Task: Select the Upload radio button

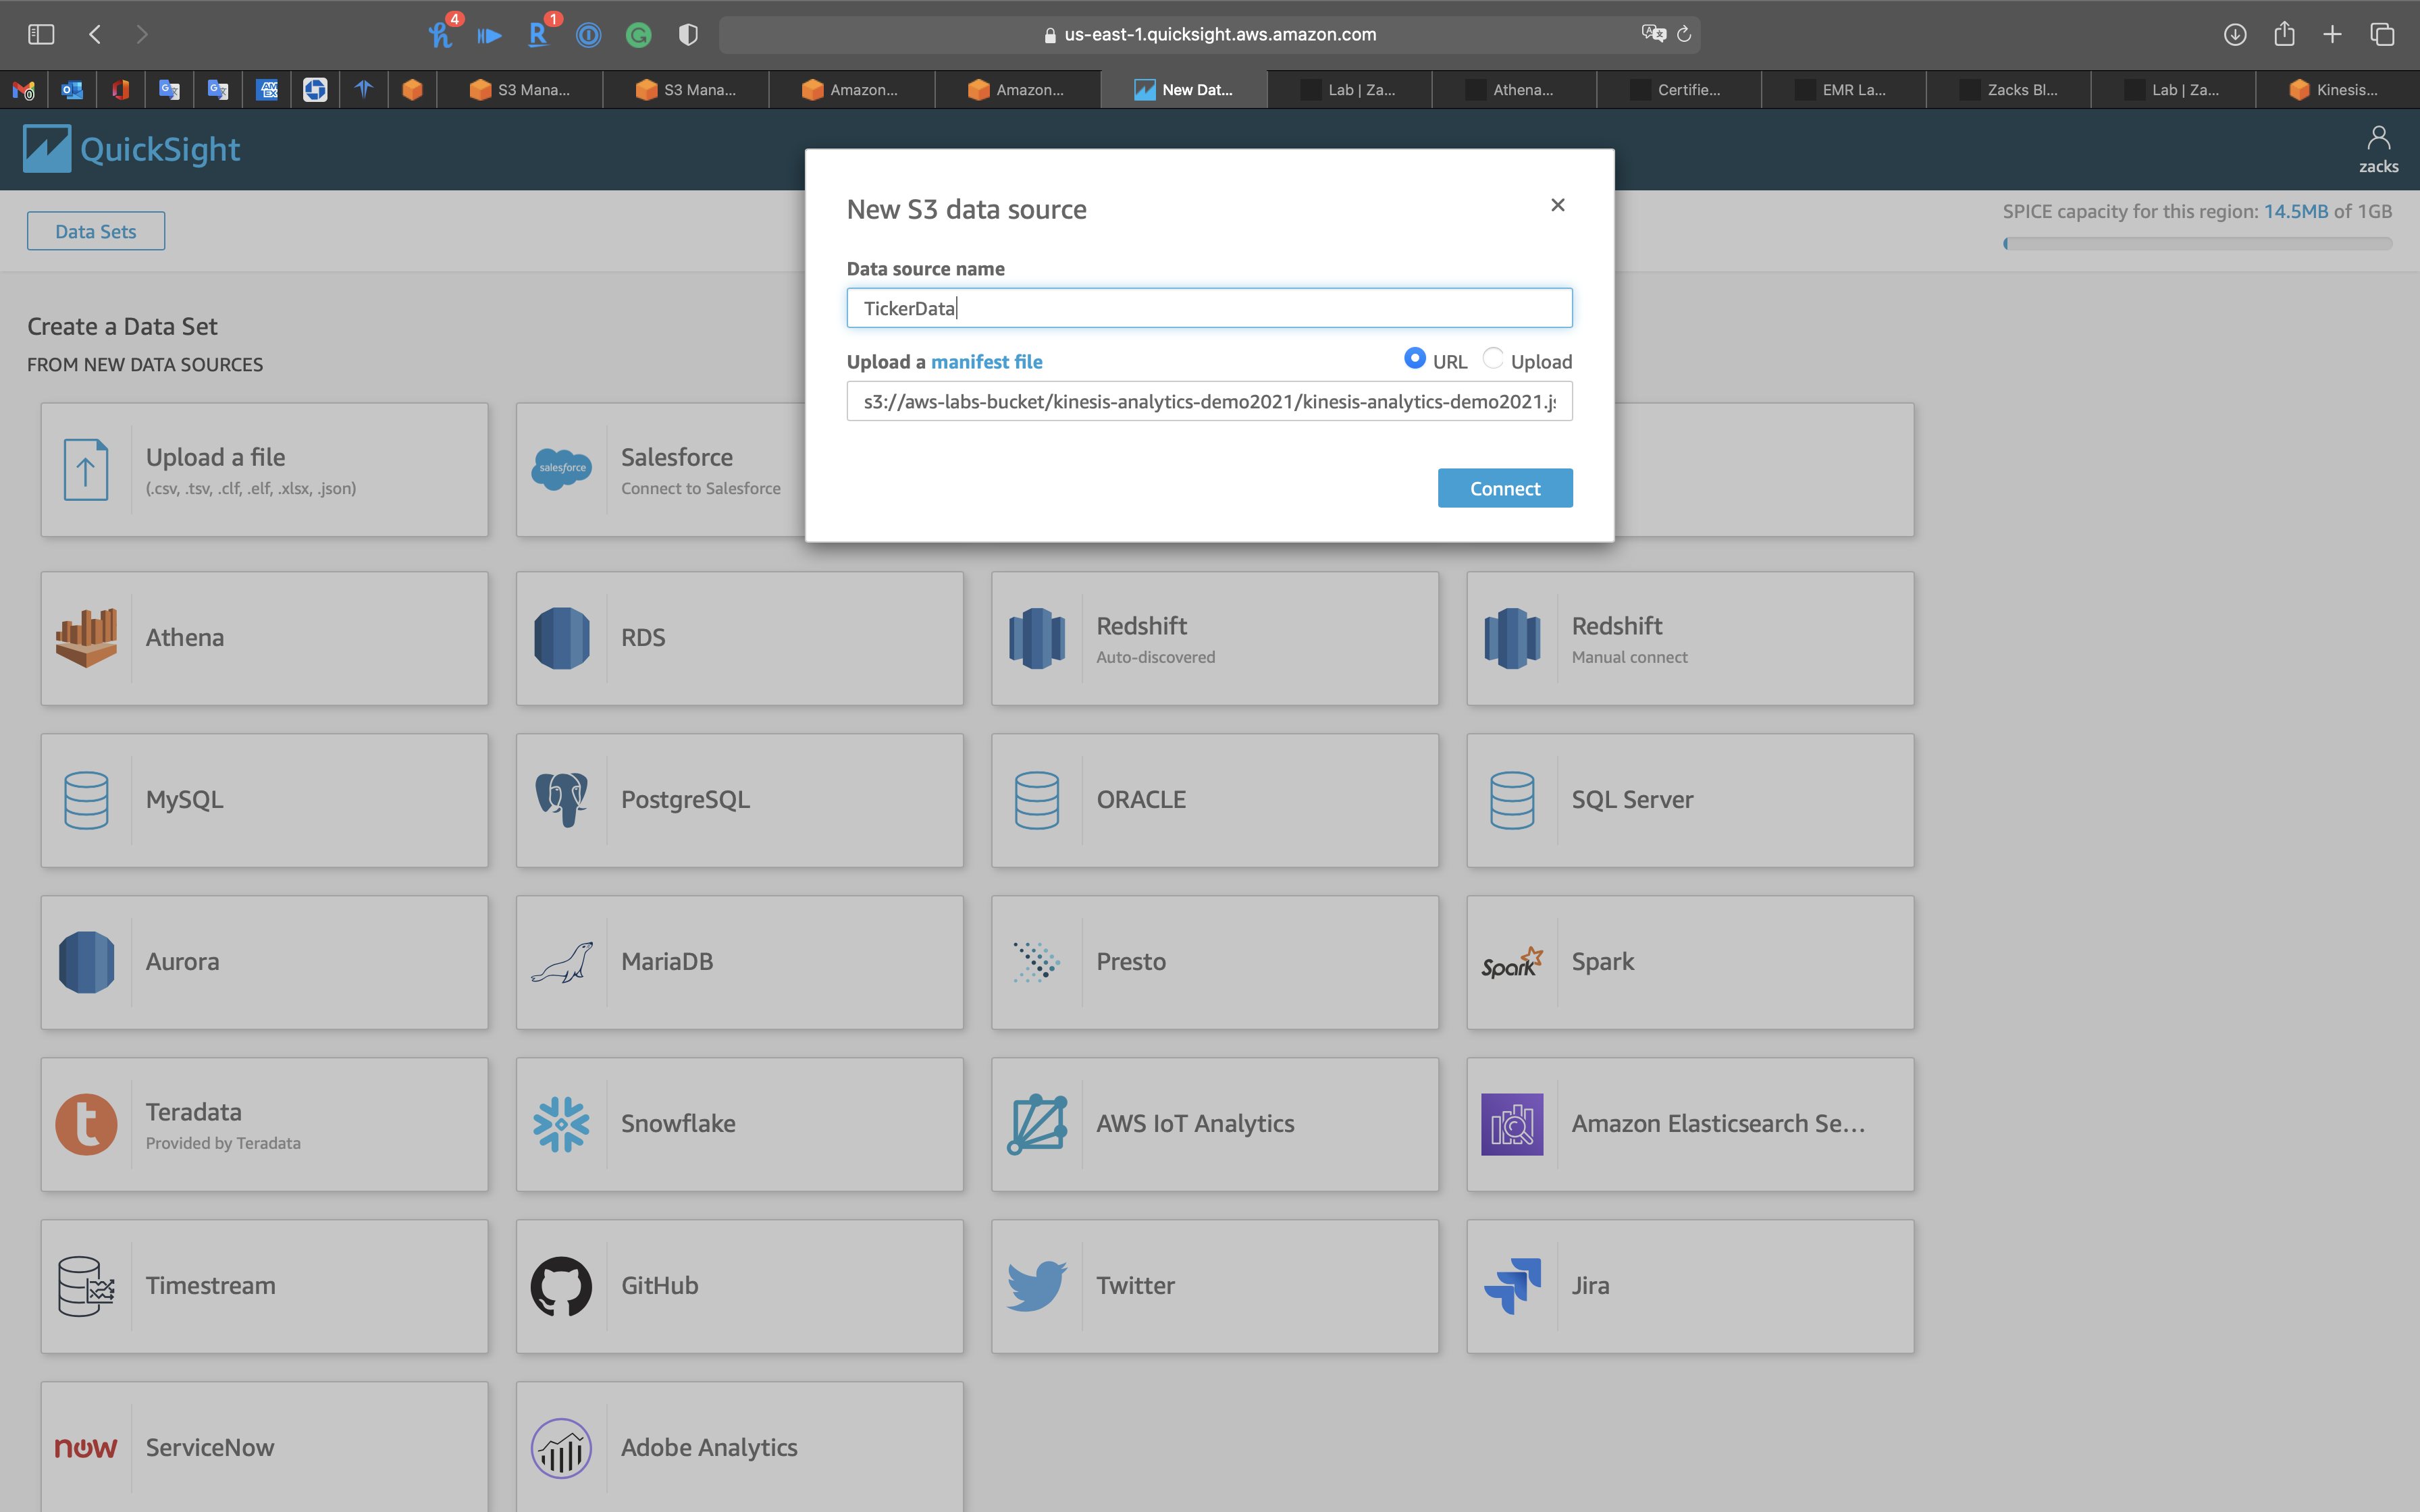Action: pos(1492,358)
